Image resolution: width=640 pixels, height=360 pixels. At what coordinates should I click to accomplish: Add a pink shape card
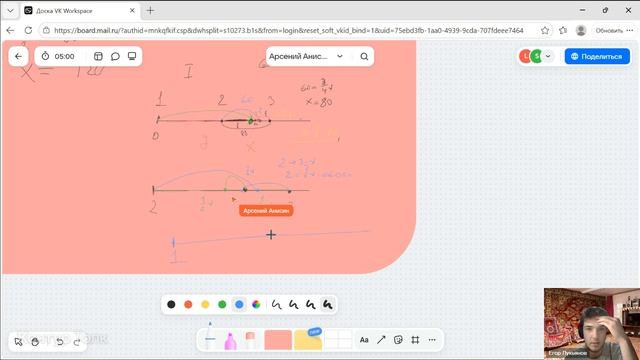coord(278,340)
